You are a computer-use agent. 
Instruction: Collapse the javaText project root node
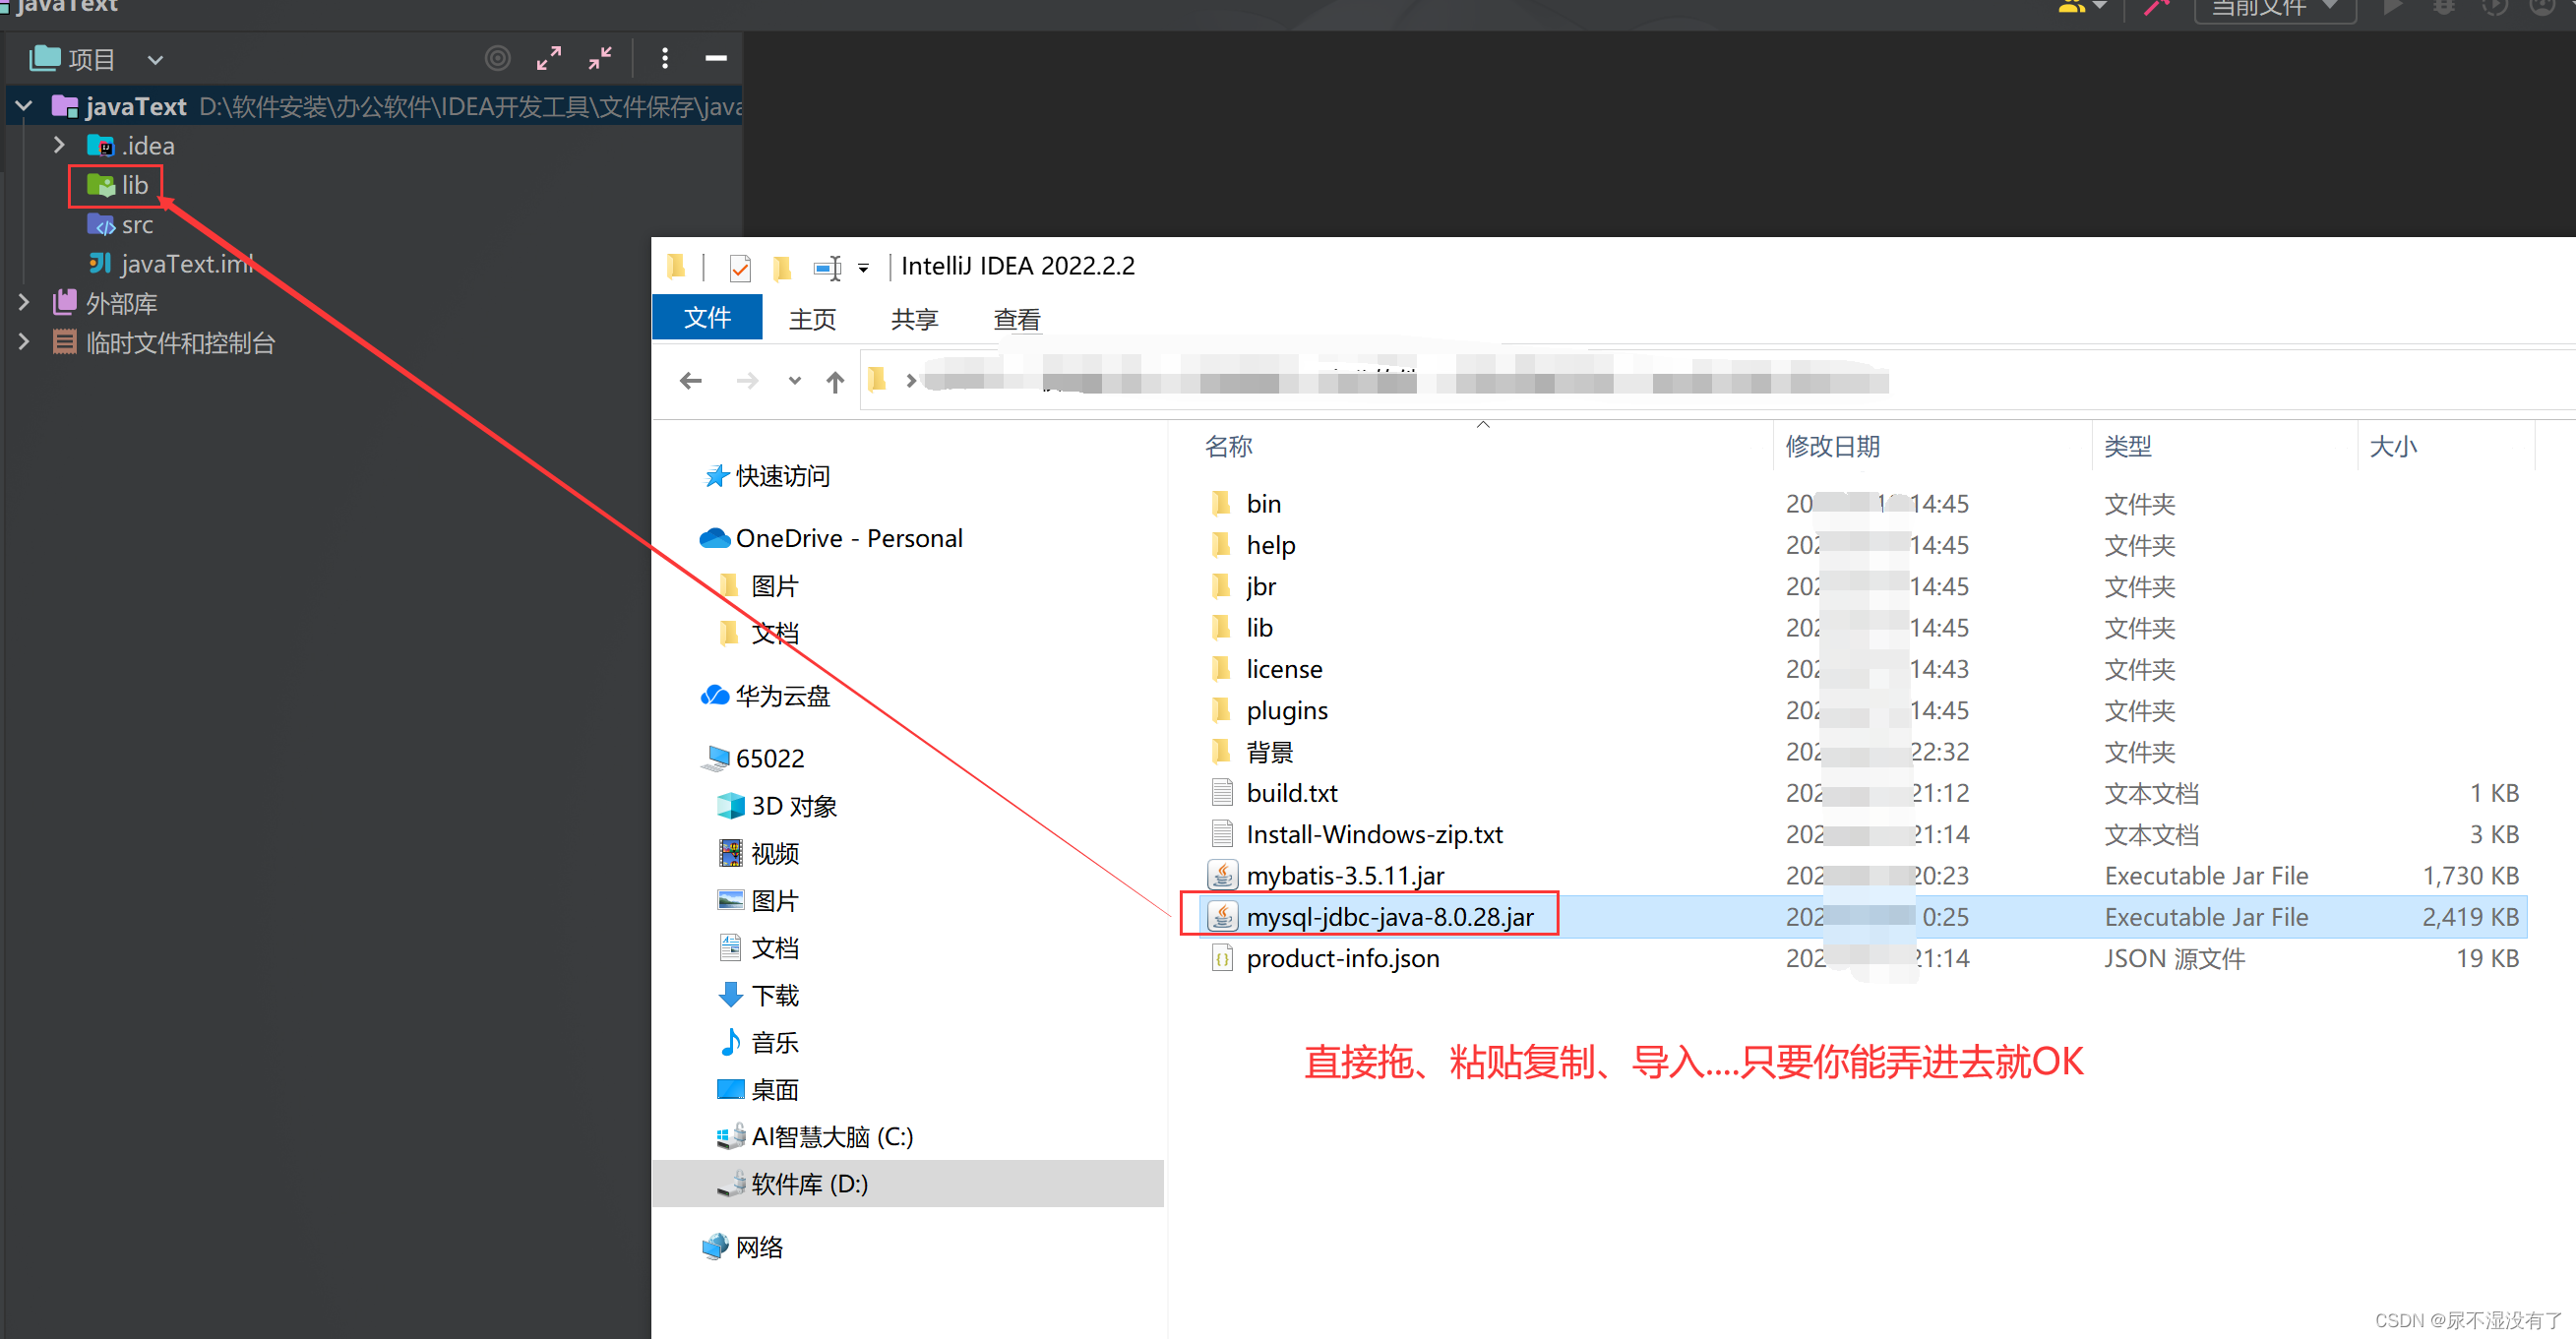[24, 105]
